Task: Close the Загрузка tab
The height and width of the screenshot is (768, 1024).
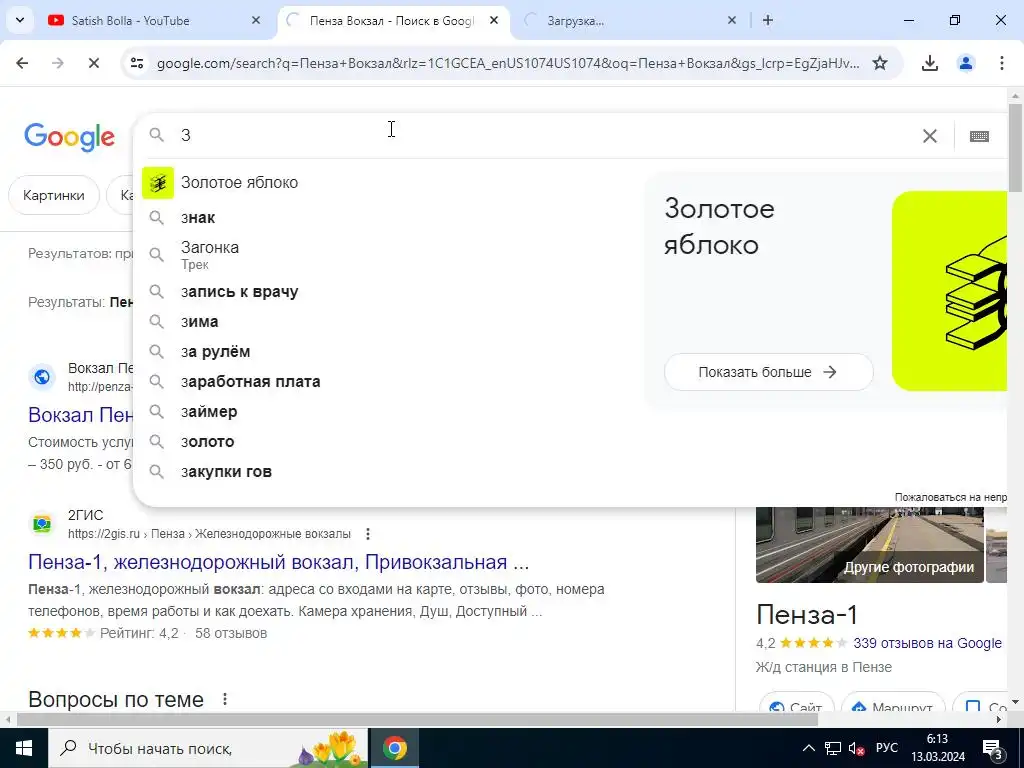Action: [732, 20]
